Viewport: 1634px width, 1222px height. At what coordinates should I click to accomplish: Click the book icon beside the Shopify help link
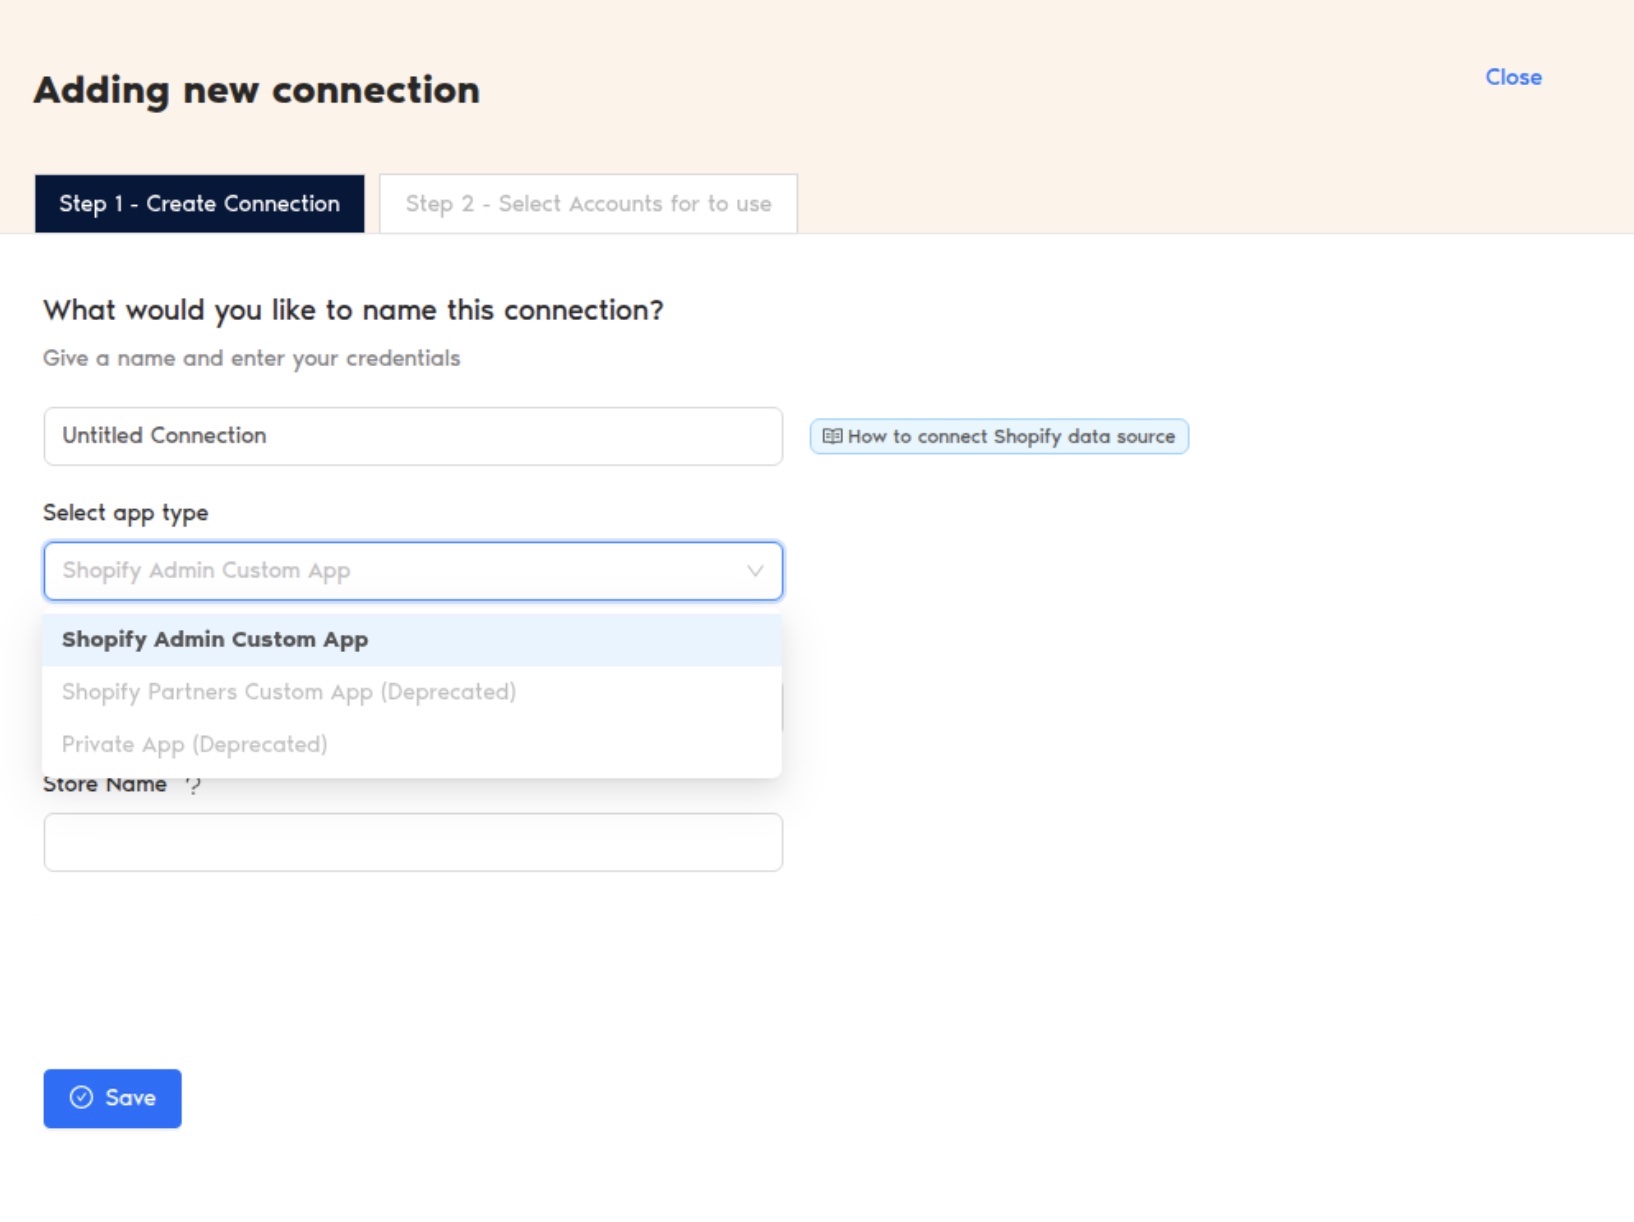[x=831, y=436]
